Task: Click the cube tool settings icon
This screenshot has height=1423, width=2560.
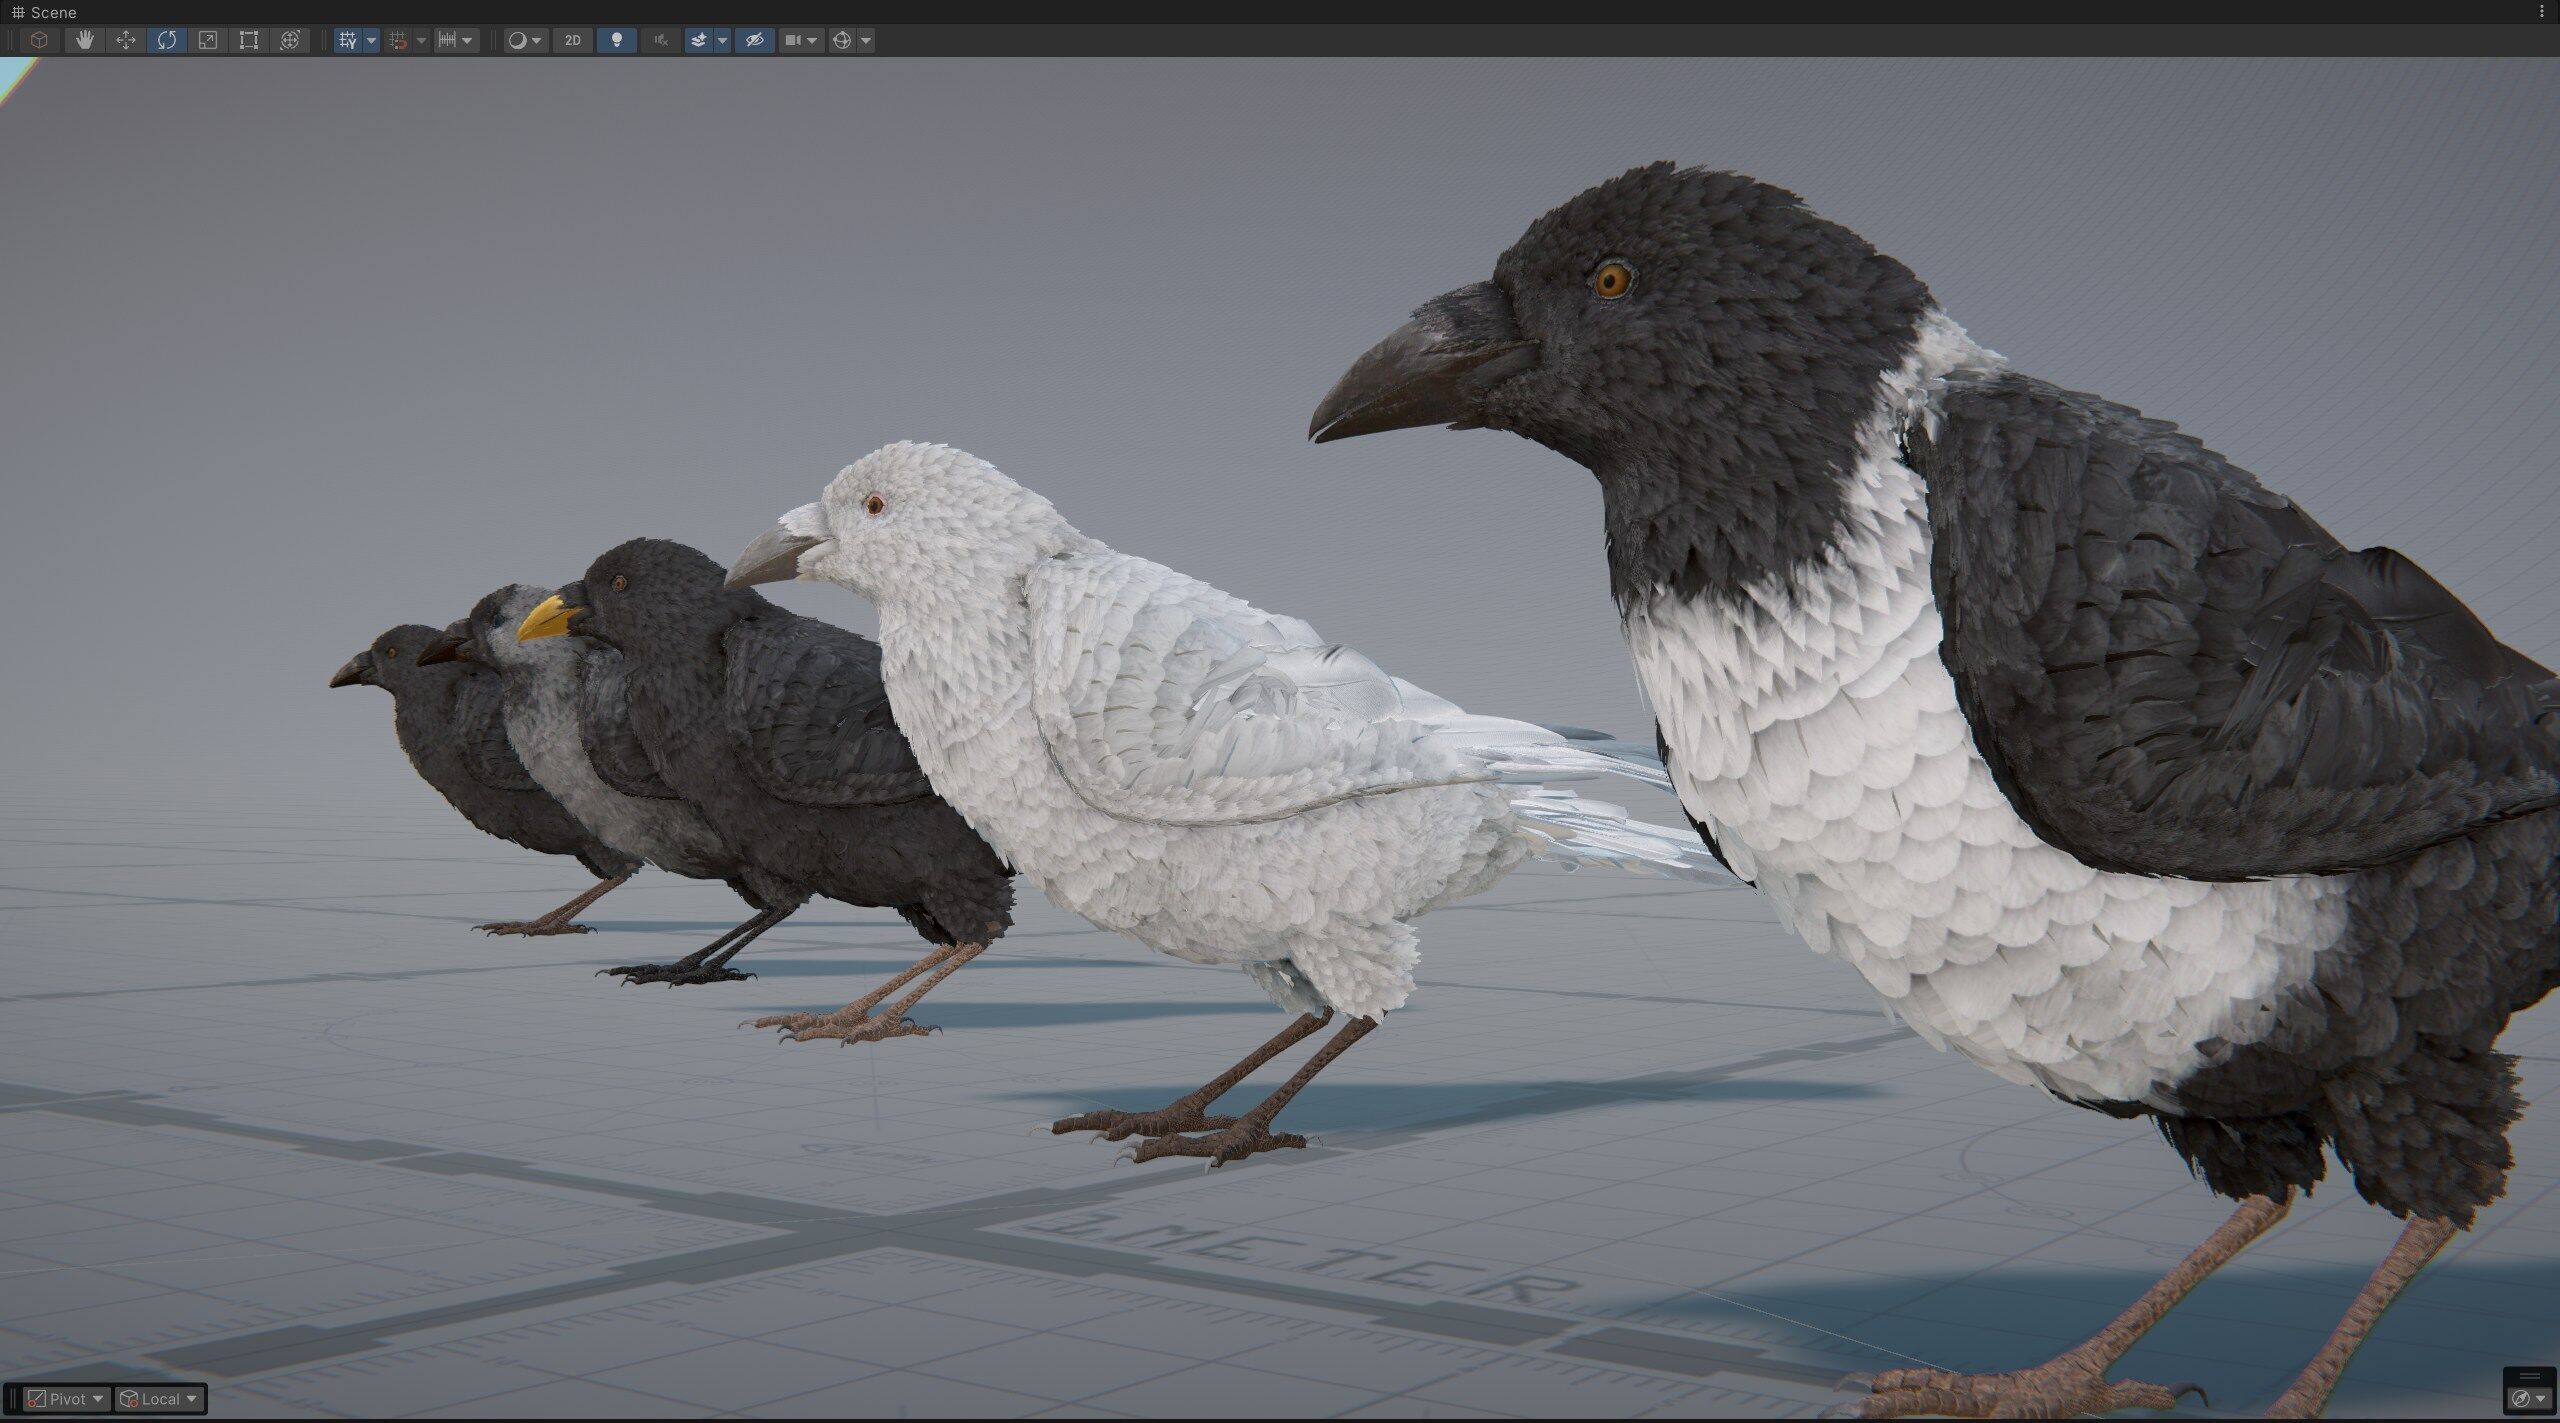Action: 39,40
